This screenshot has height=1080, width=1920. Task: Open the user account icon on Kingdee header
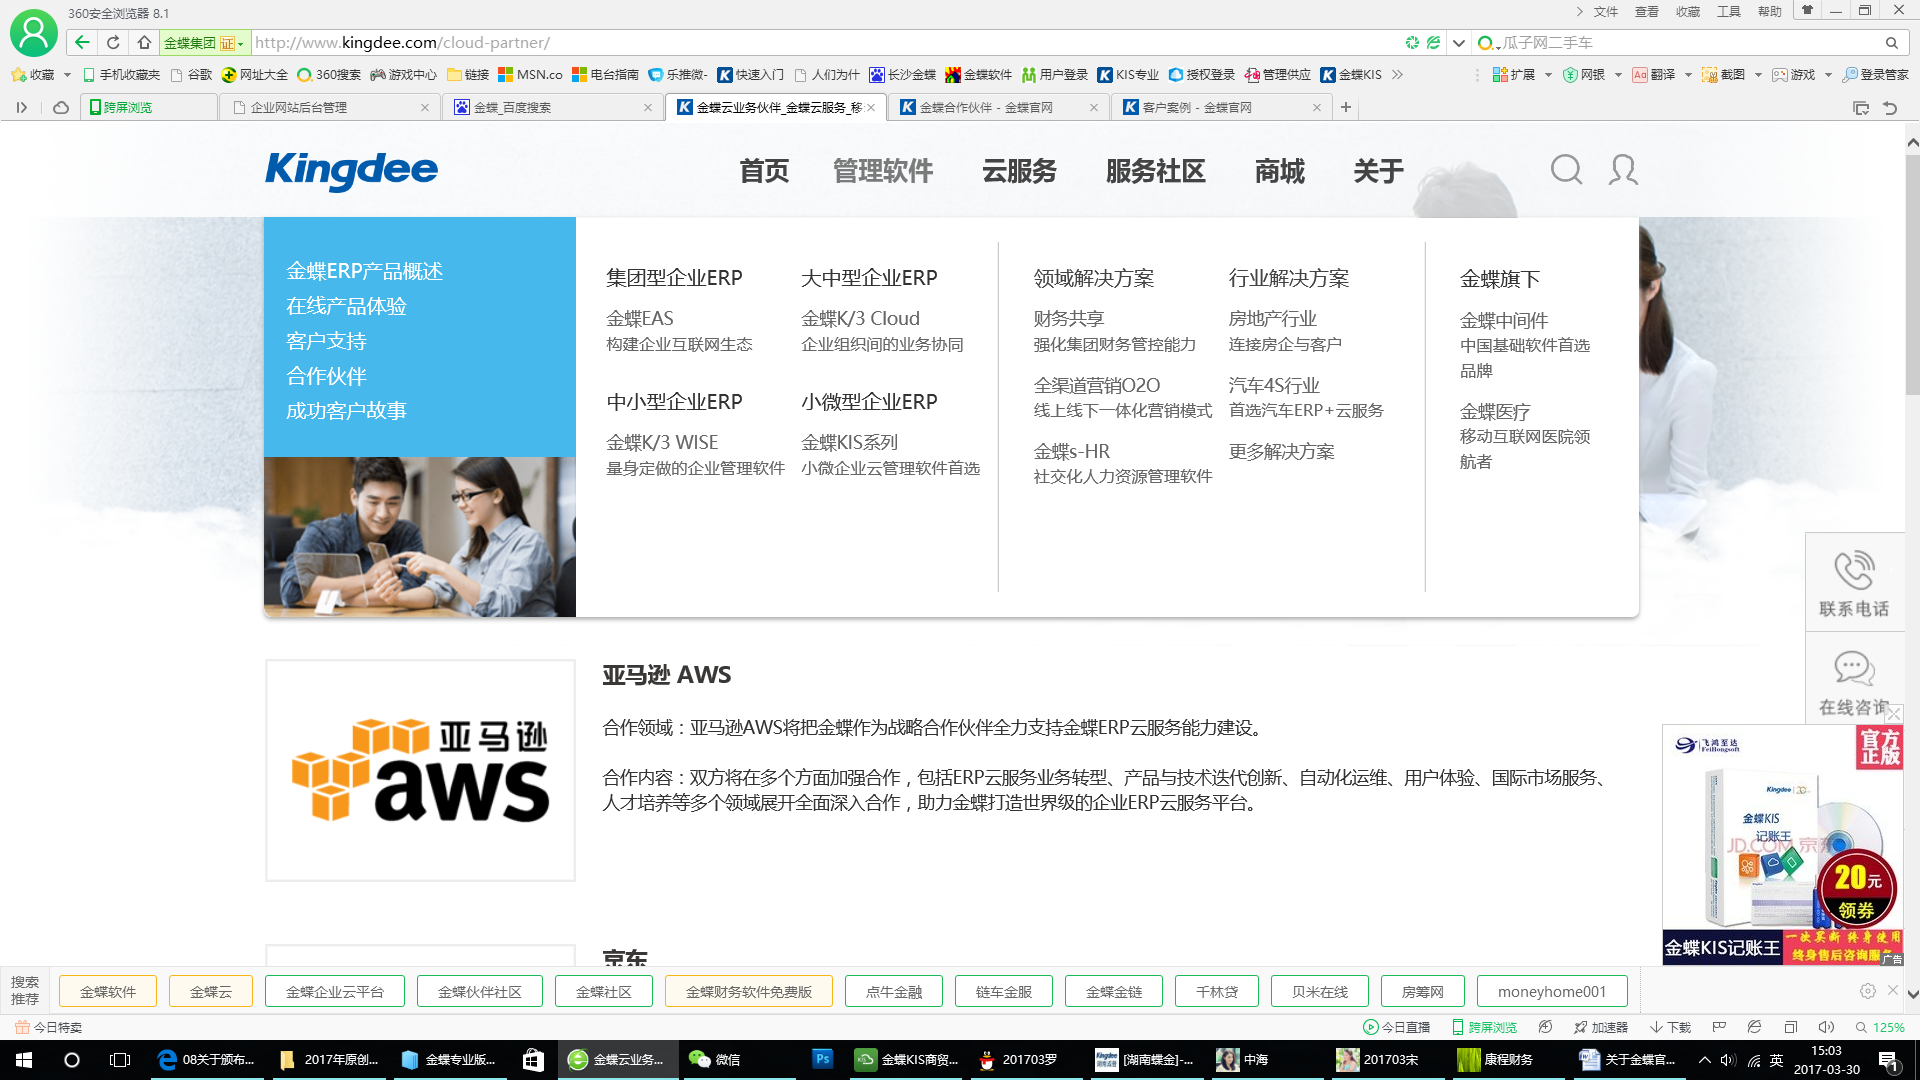point(1623,170)
